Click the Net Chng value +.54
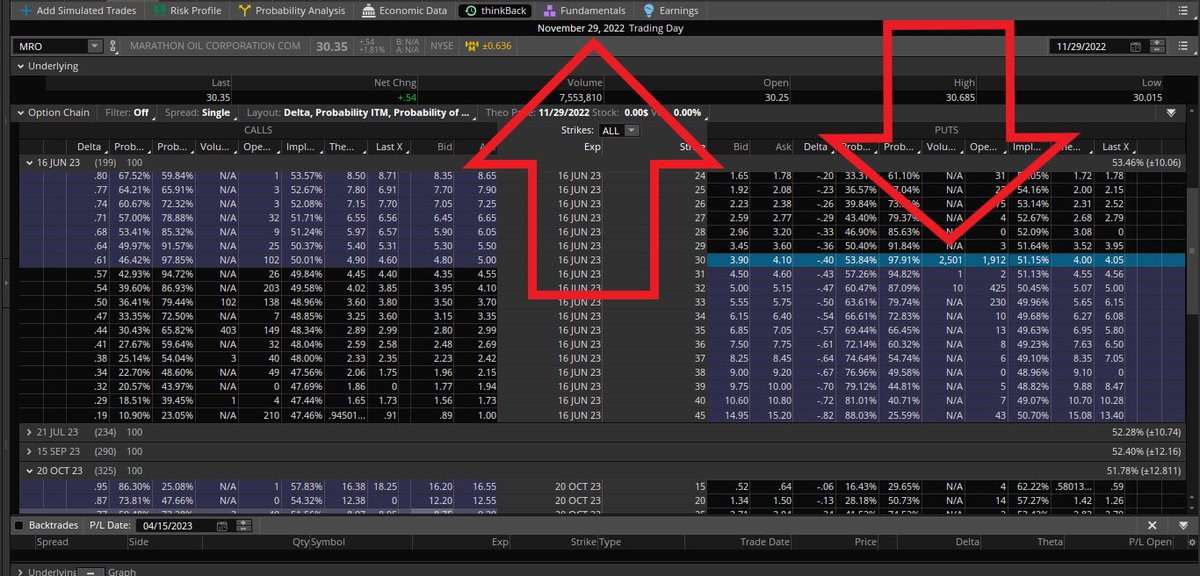 407,97
